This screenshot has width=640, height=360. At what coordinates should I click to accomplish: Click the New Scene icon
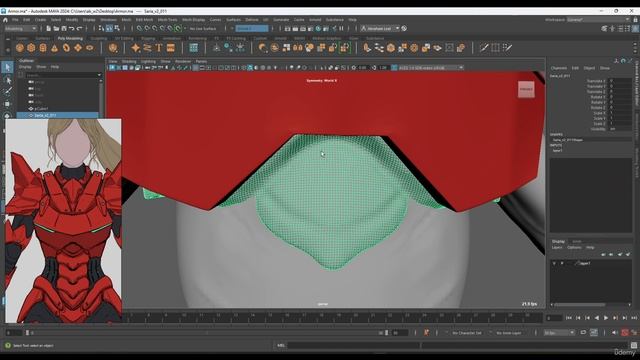(x=48, y=29)
